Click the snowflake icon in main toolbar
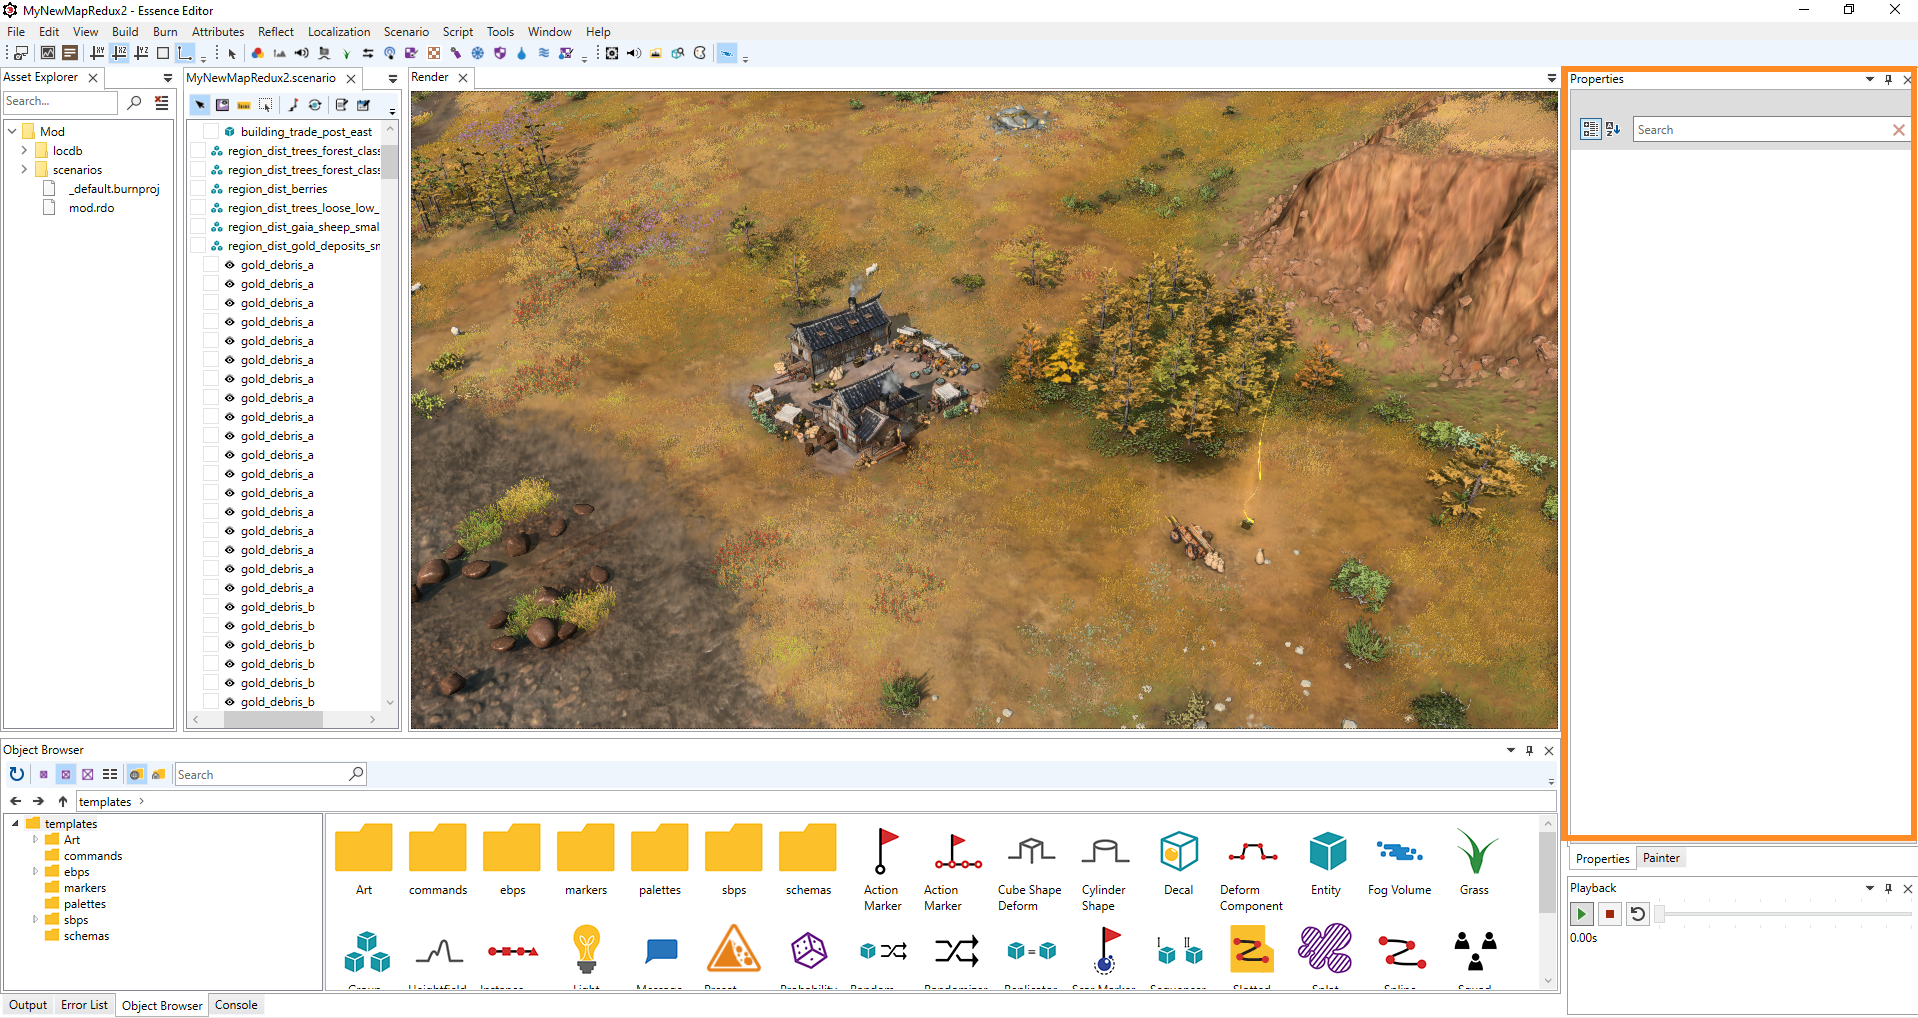Viewport: 1918px width, 1018px height. tap(478, 53)
